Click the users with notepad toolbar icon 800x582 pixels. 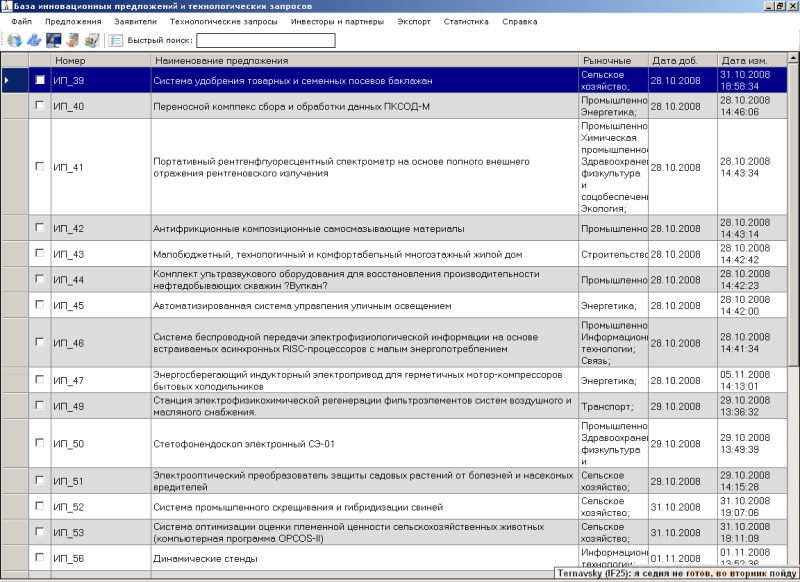point(92,40)
